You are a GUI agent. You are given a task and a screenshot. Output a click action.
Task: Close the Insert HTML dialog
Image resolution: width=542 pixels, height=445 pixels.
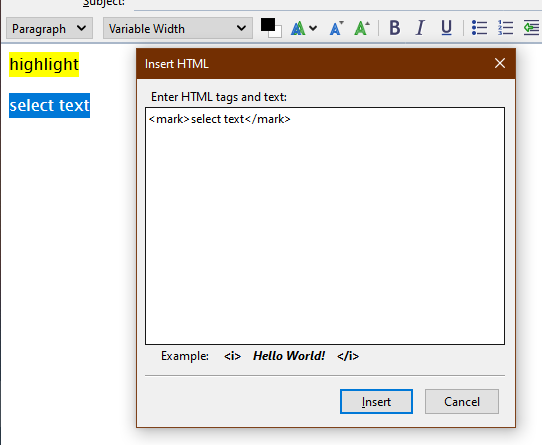[500, 63]
